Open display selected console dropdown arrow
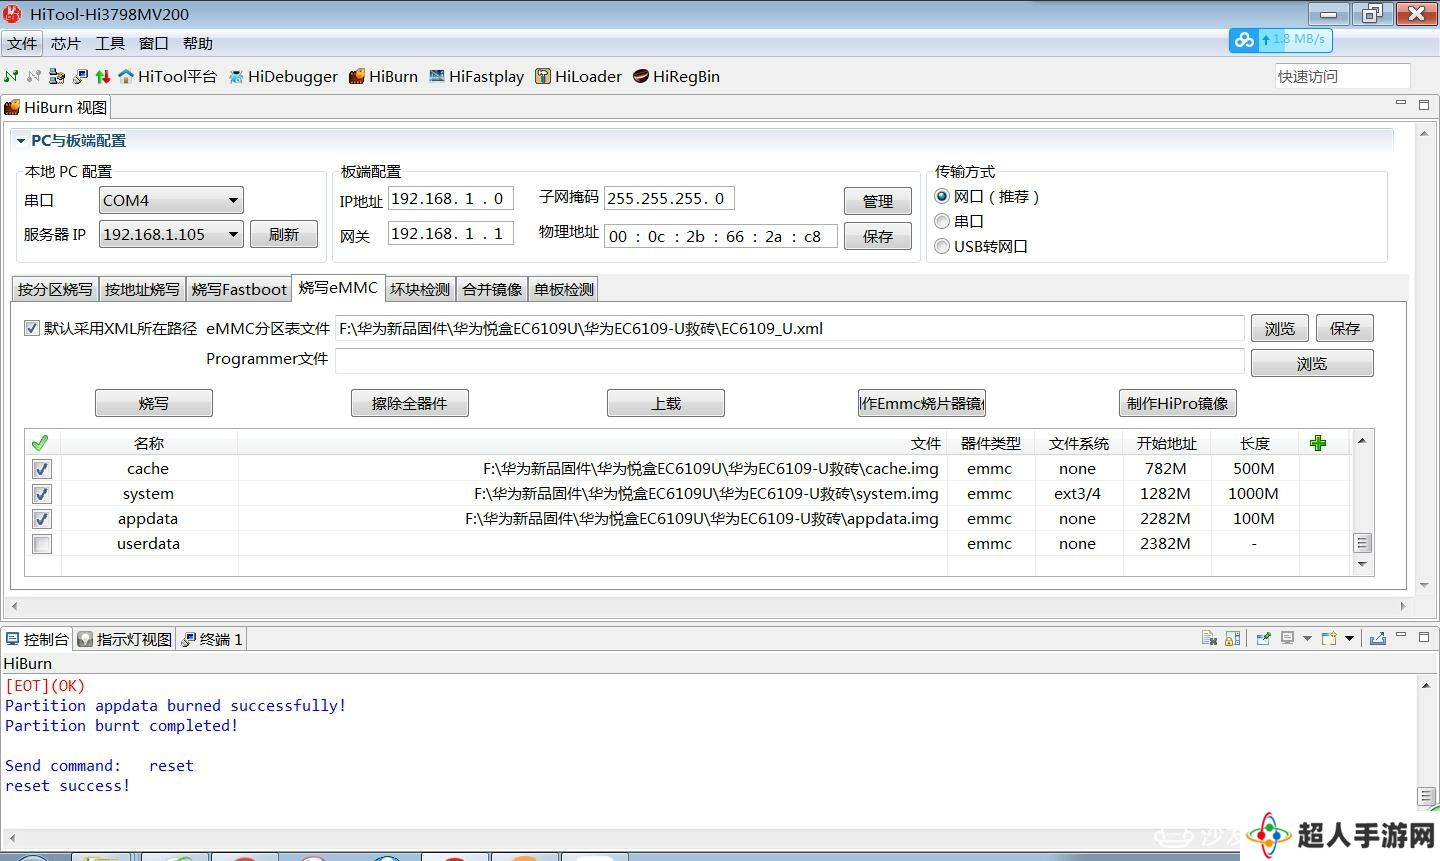1440x861 pixels. (x=1307, y=638)
